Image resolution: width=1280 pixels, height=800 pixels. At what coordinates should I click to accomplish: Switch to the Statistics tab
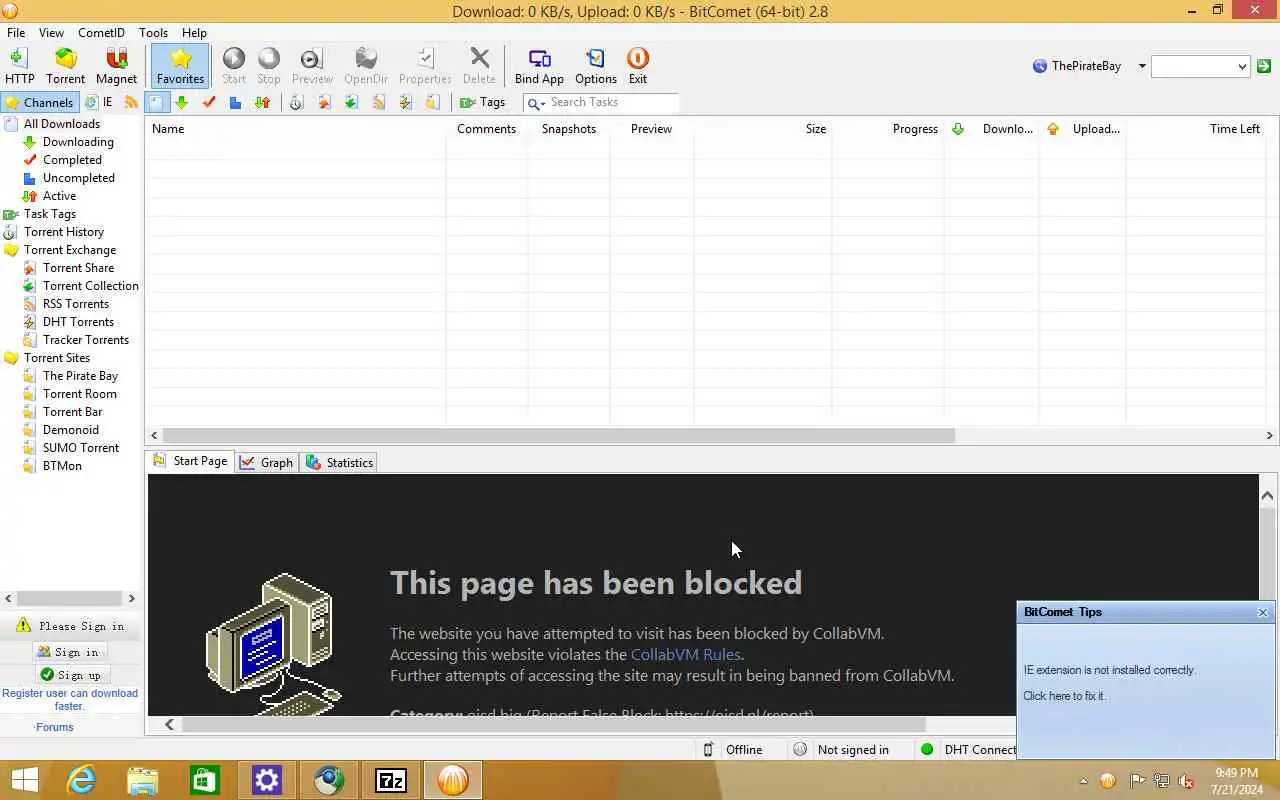click(x=340, y=462)
